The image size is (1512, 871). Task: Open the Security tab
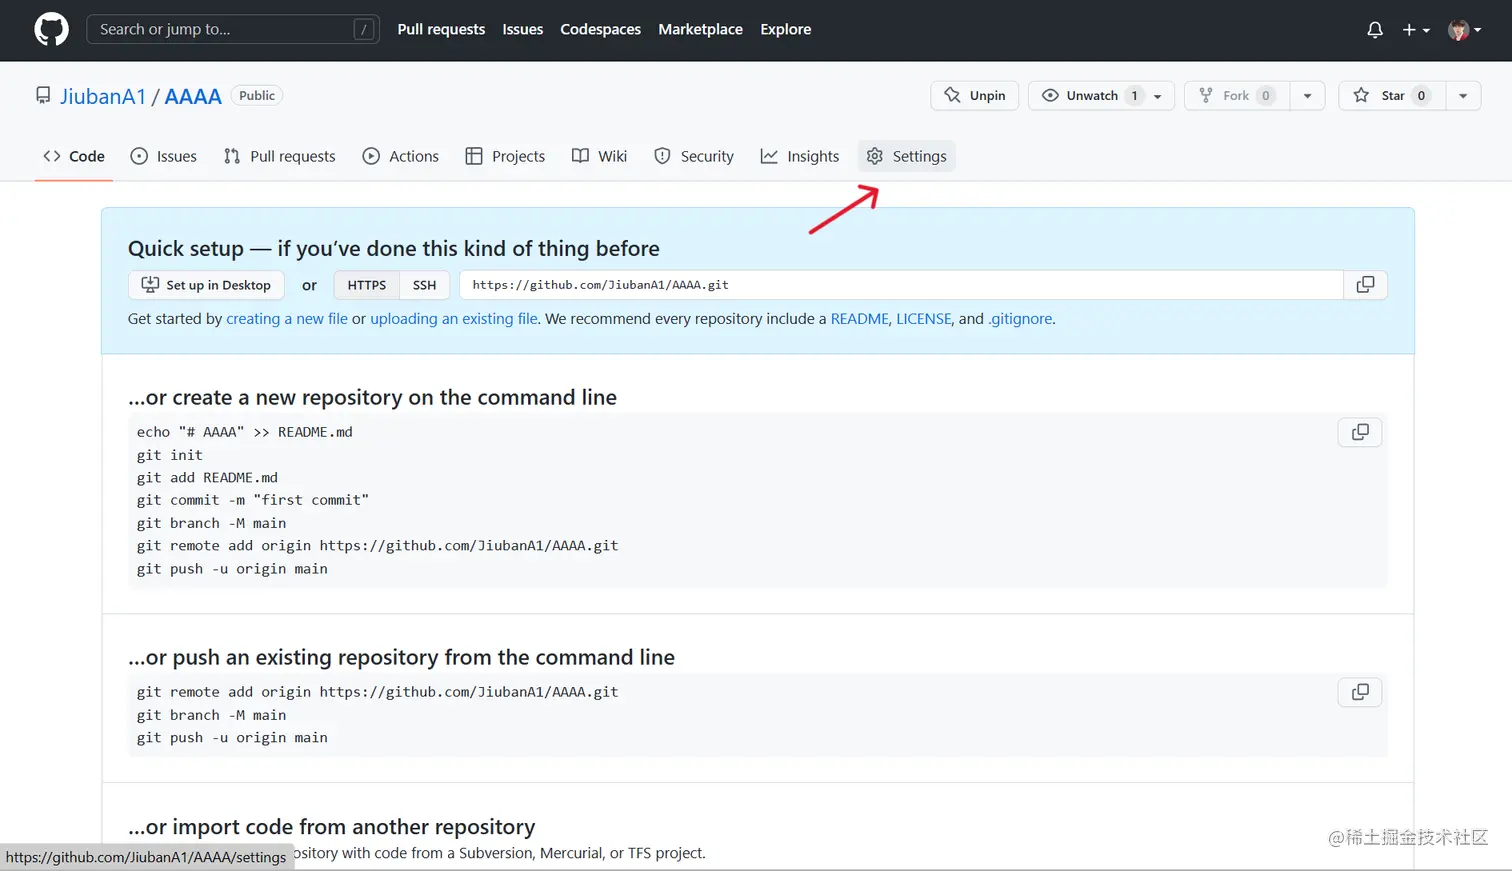tap(694, 156)
